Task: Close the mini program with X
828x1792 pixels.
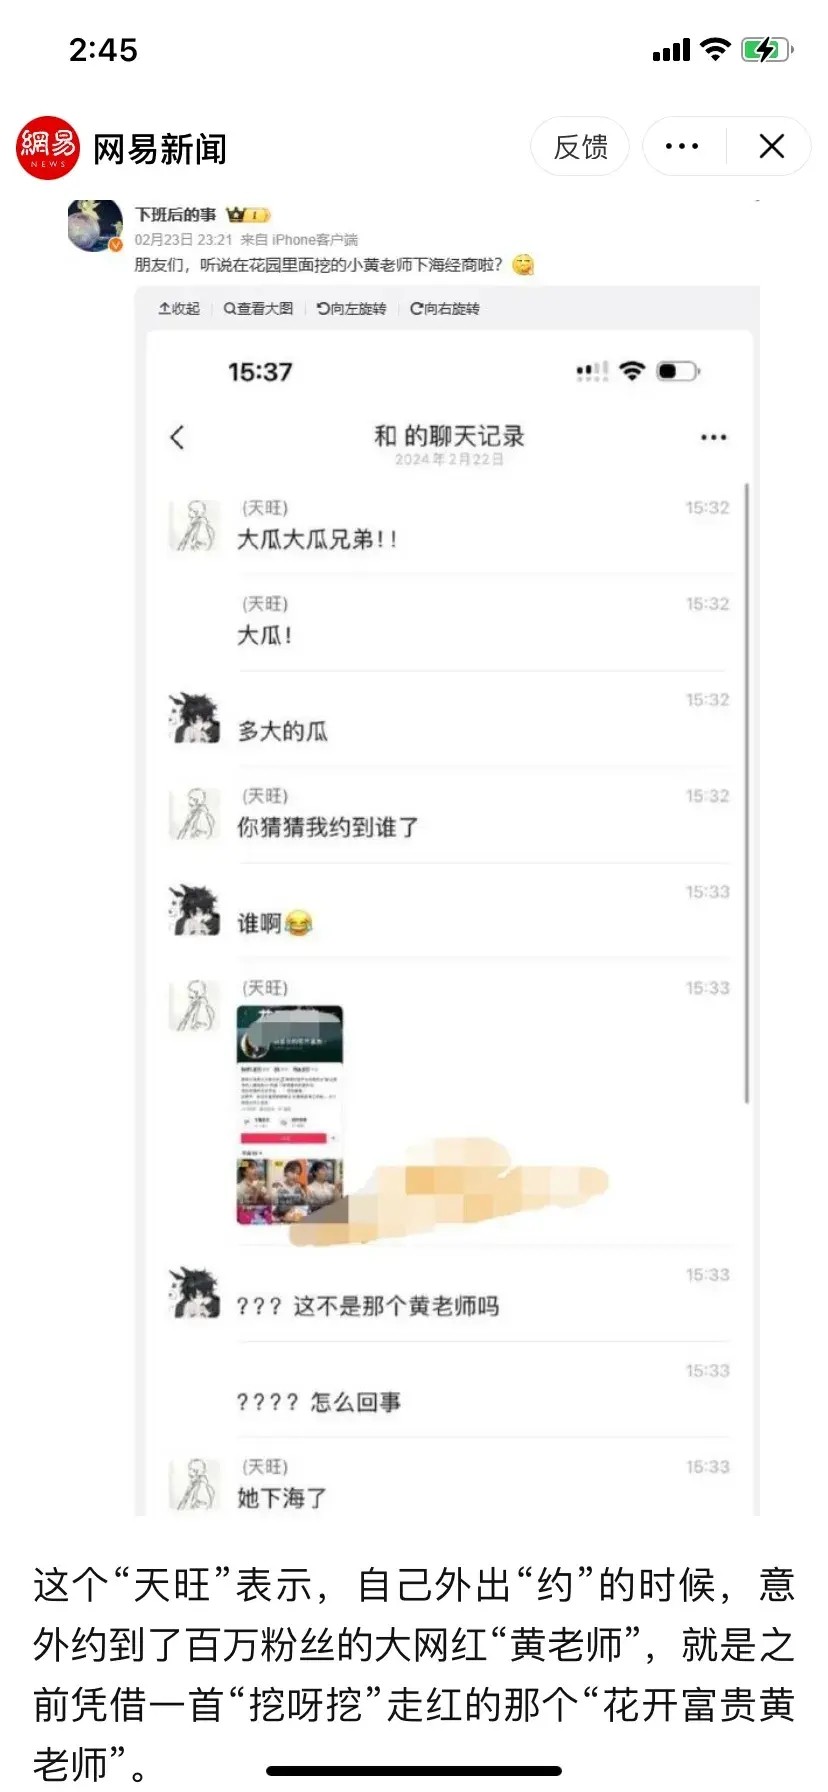Action: point(771,147)
